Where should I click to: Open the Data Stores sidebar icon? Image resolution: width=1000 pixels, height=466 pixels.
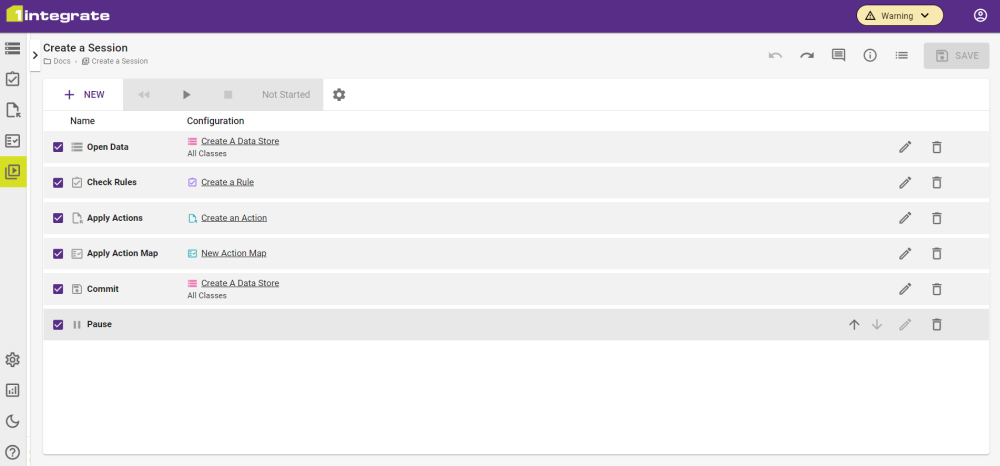[x=13, y=48]
